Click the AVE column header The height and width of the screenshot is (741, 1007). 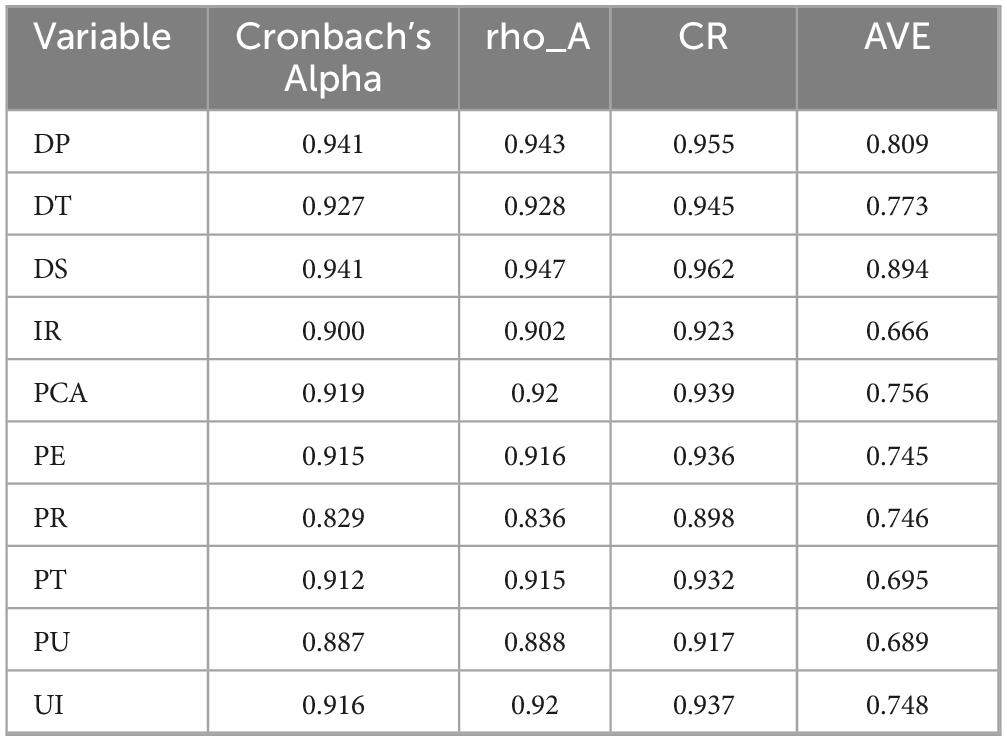(x=897, y=38)
